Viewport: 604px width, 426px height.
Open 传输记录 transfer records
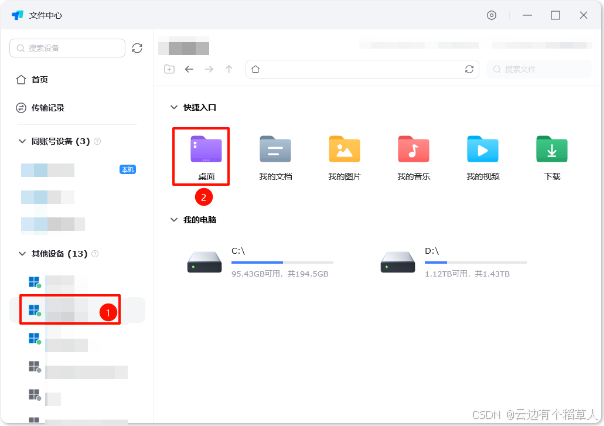pos(40,108)
